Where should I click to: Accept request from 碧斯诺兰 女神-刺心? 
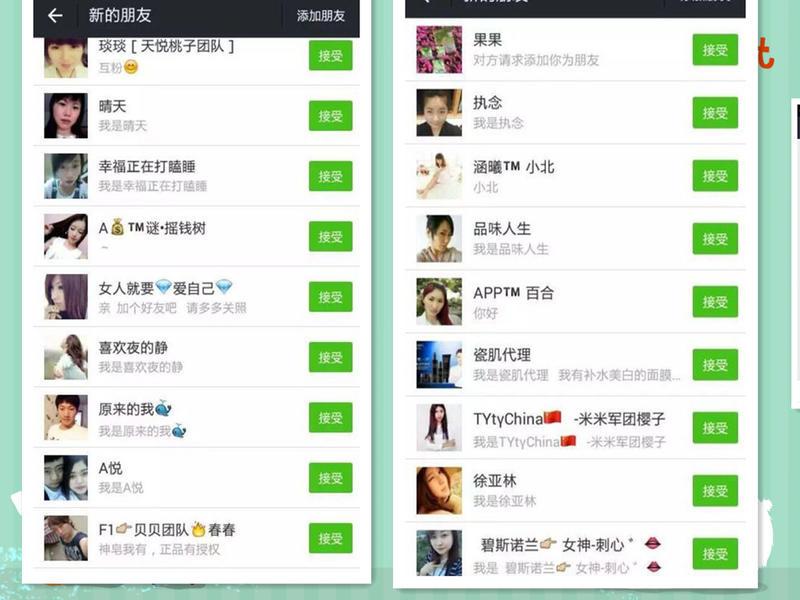click(x=715, y=554)
